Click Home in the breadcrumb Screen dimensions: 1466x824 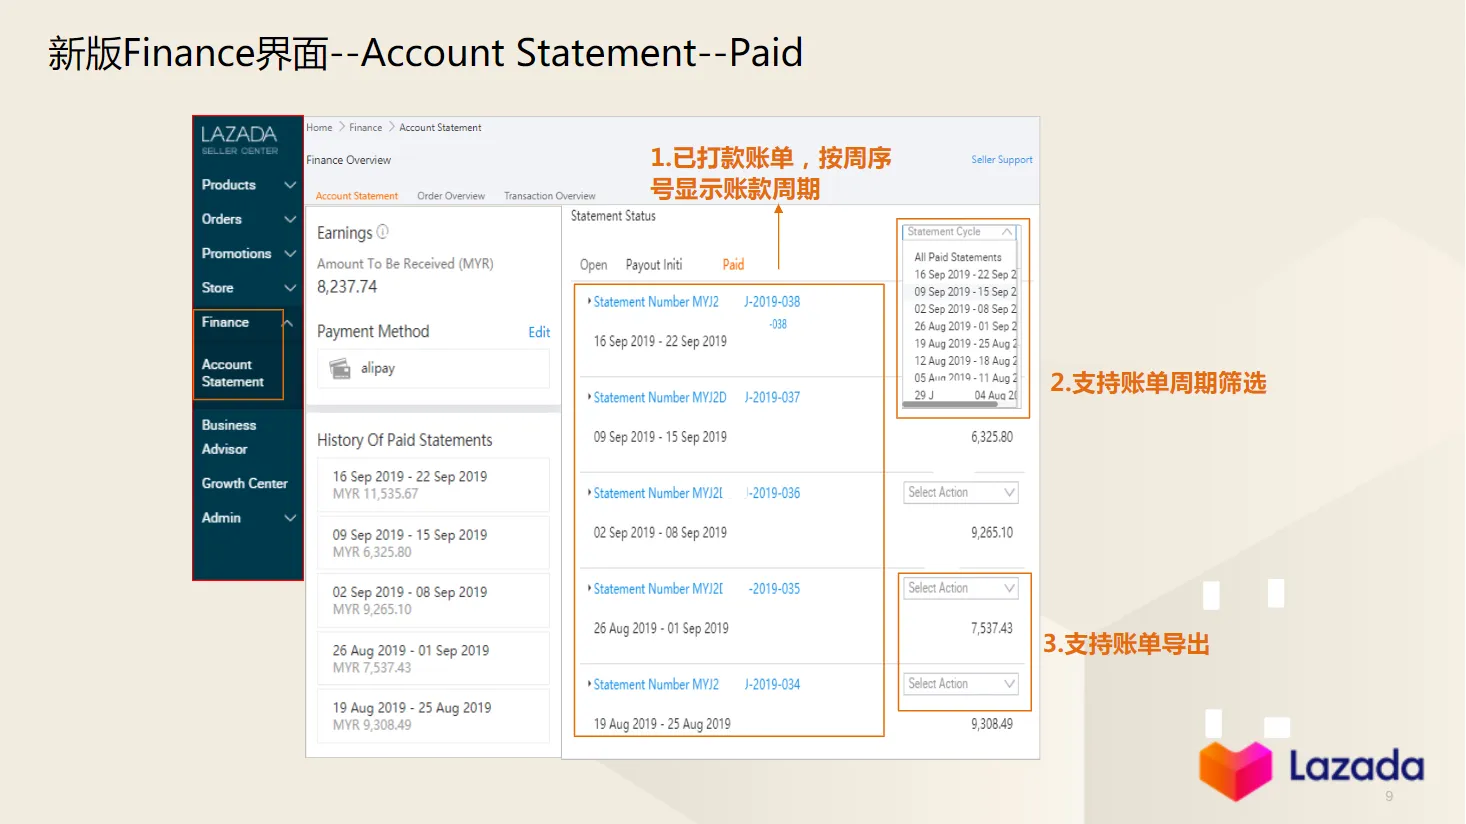318,127
